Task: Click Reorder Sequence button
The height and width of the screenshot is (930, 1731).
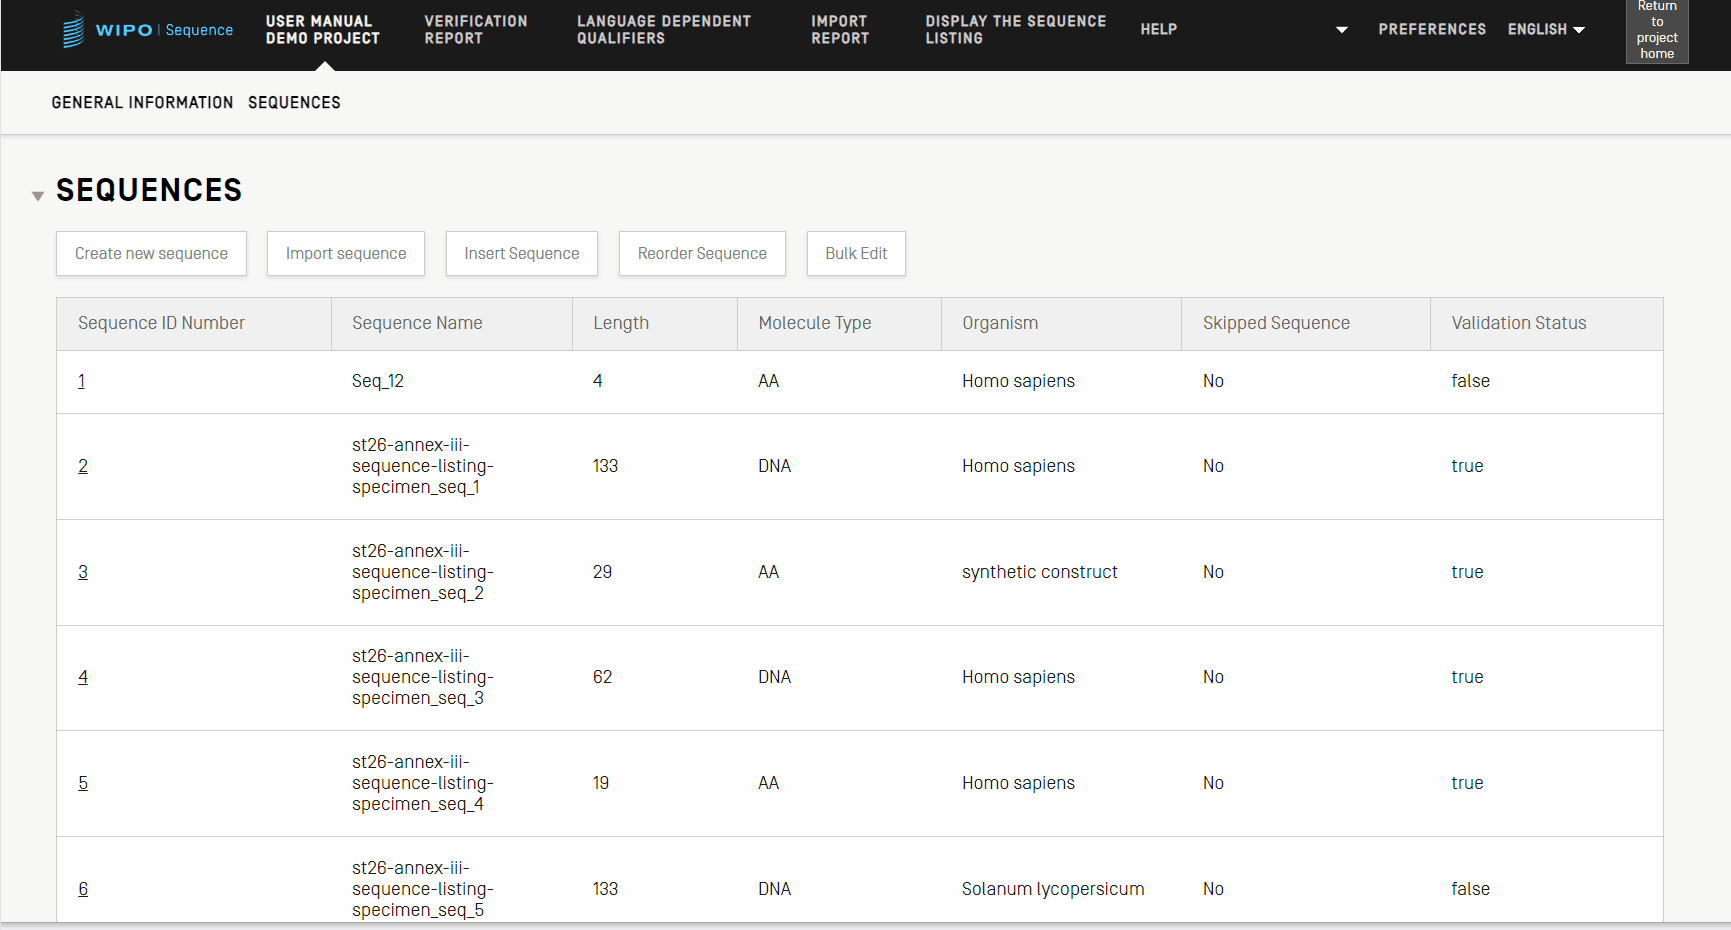Action: (x=702, y=254)
